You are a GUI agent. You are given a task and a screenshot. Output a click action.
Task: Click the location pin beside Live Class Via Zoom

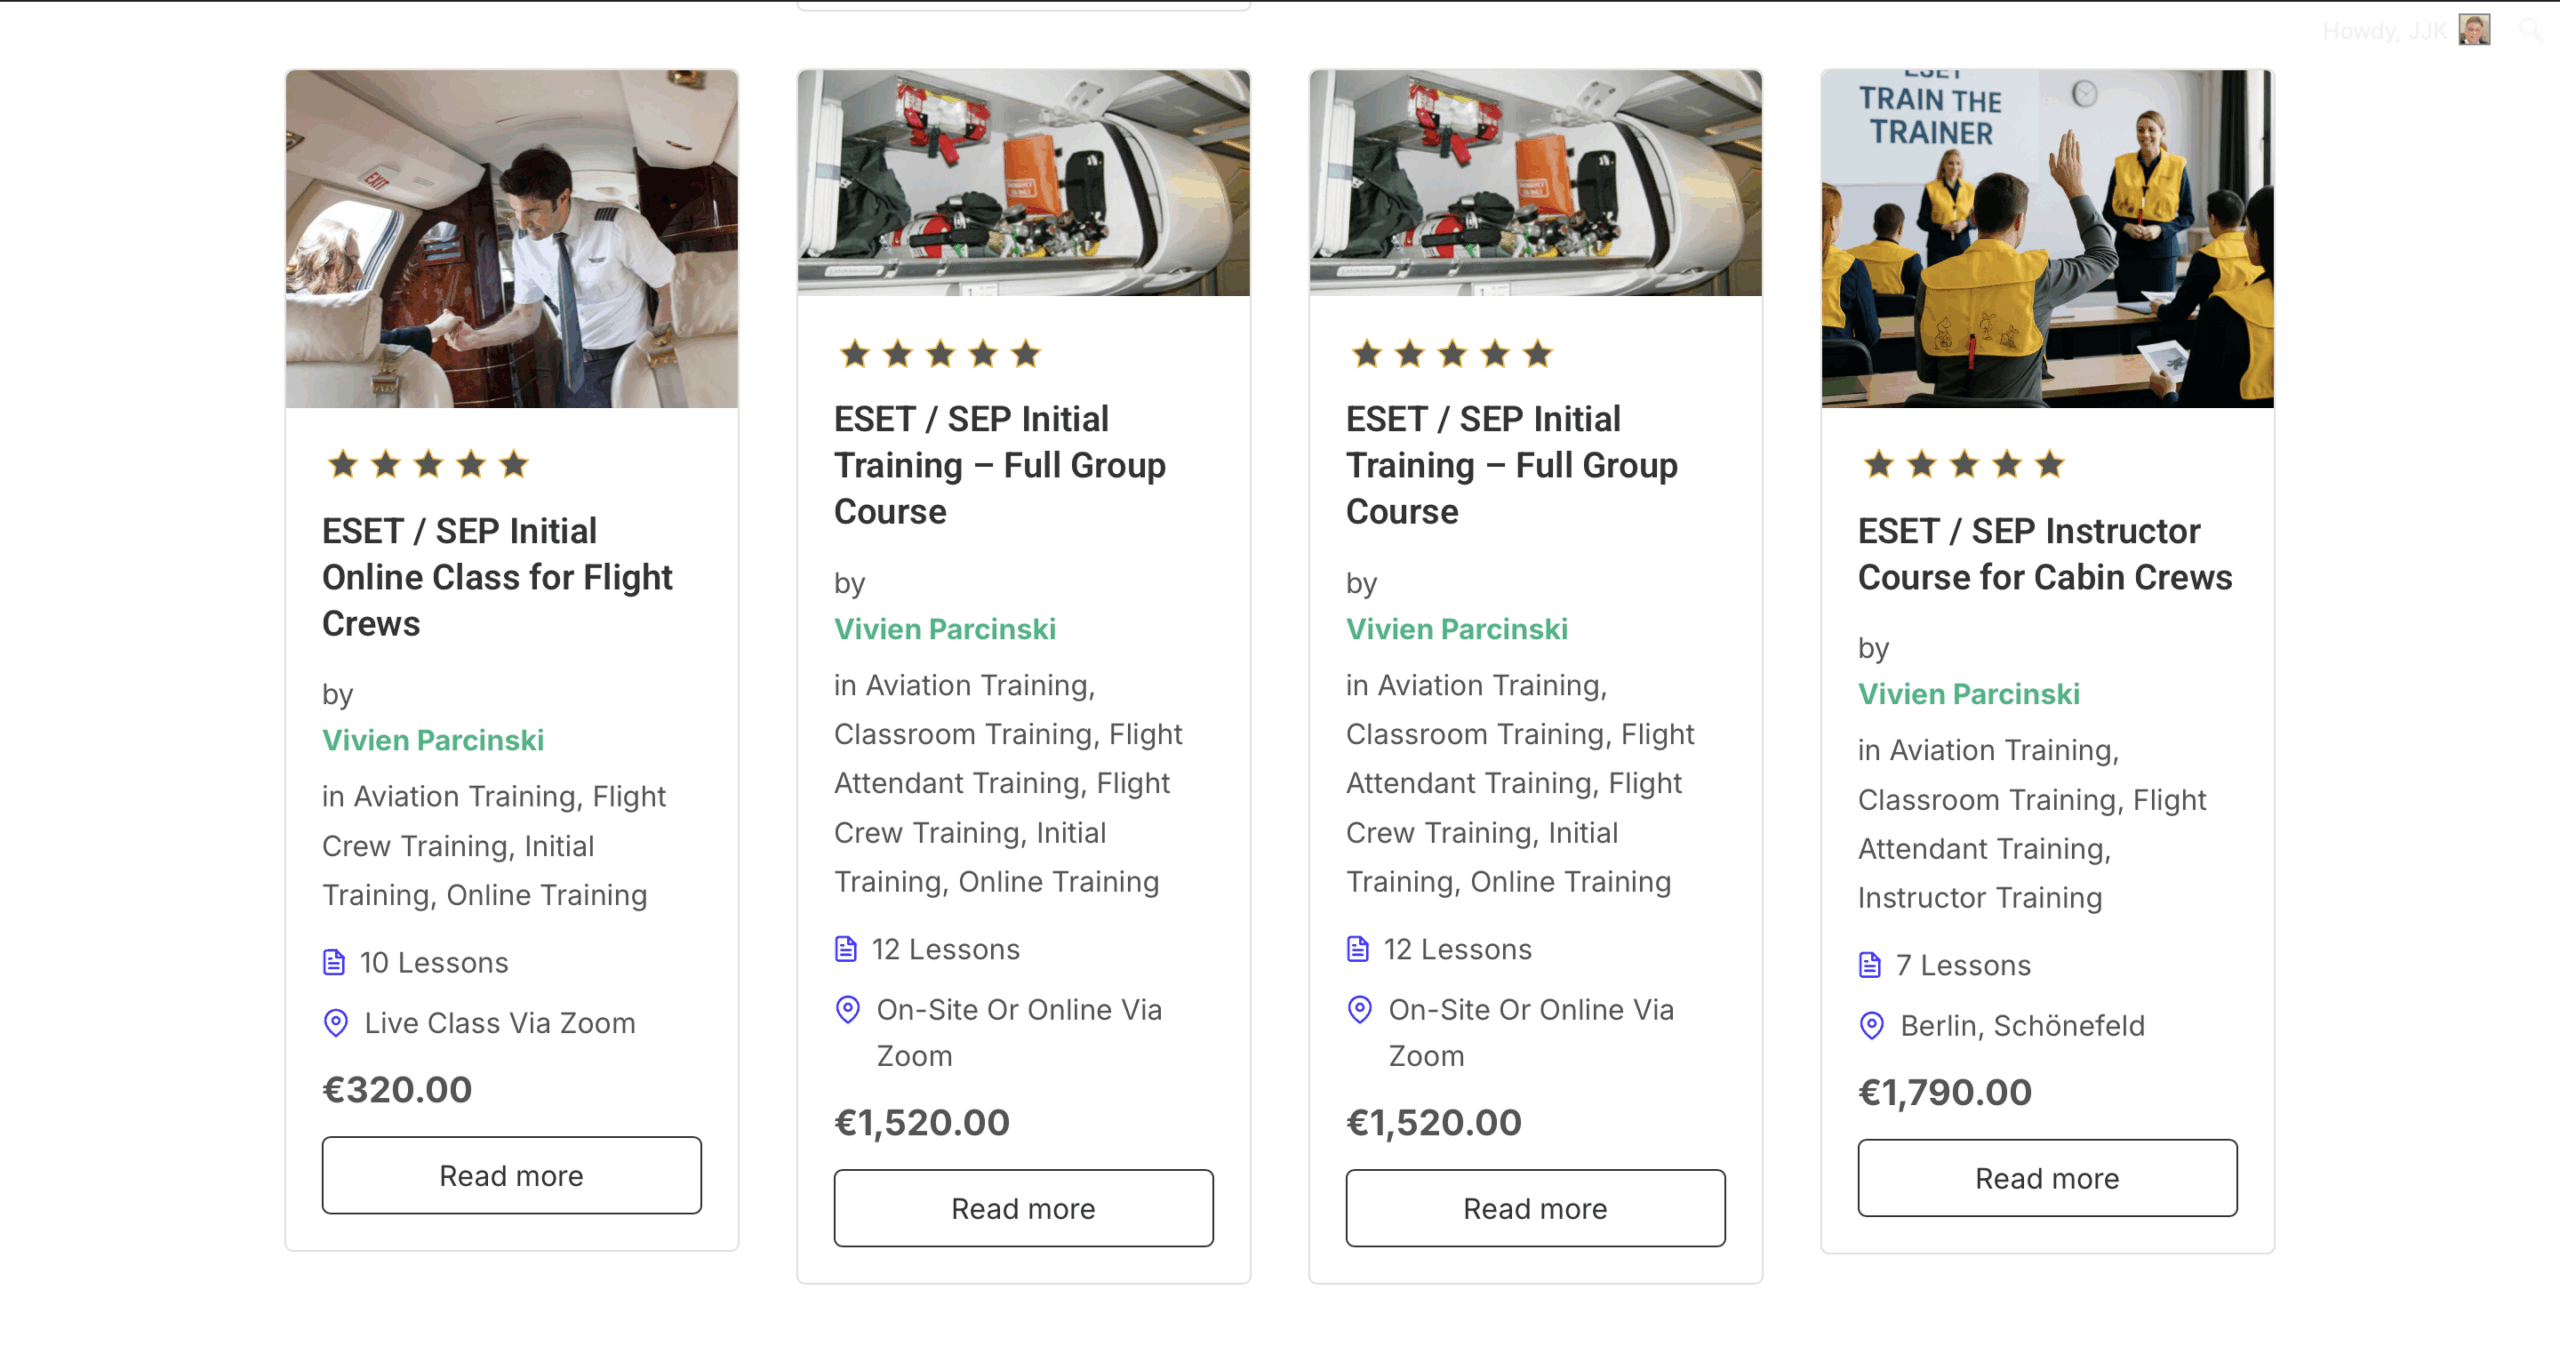click(x=336, y=1023)
